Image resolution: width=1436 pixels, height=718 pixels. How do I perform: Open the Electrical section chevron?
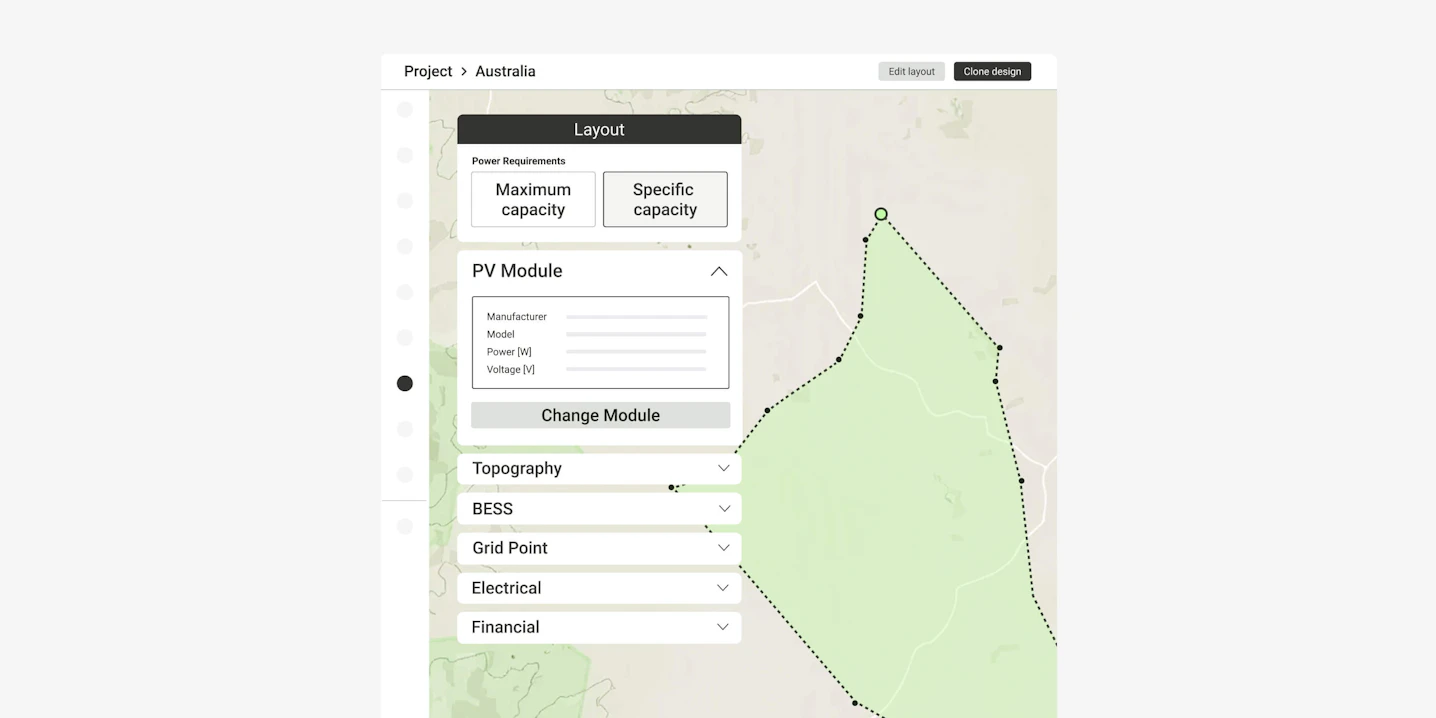723,587
